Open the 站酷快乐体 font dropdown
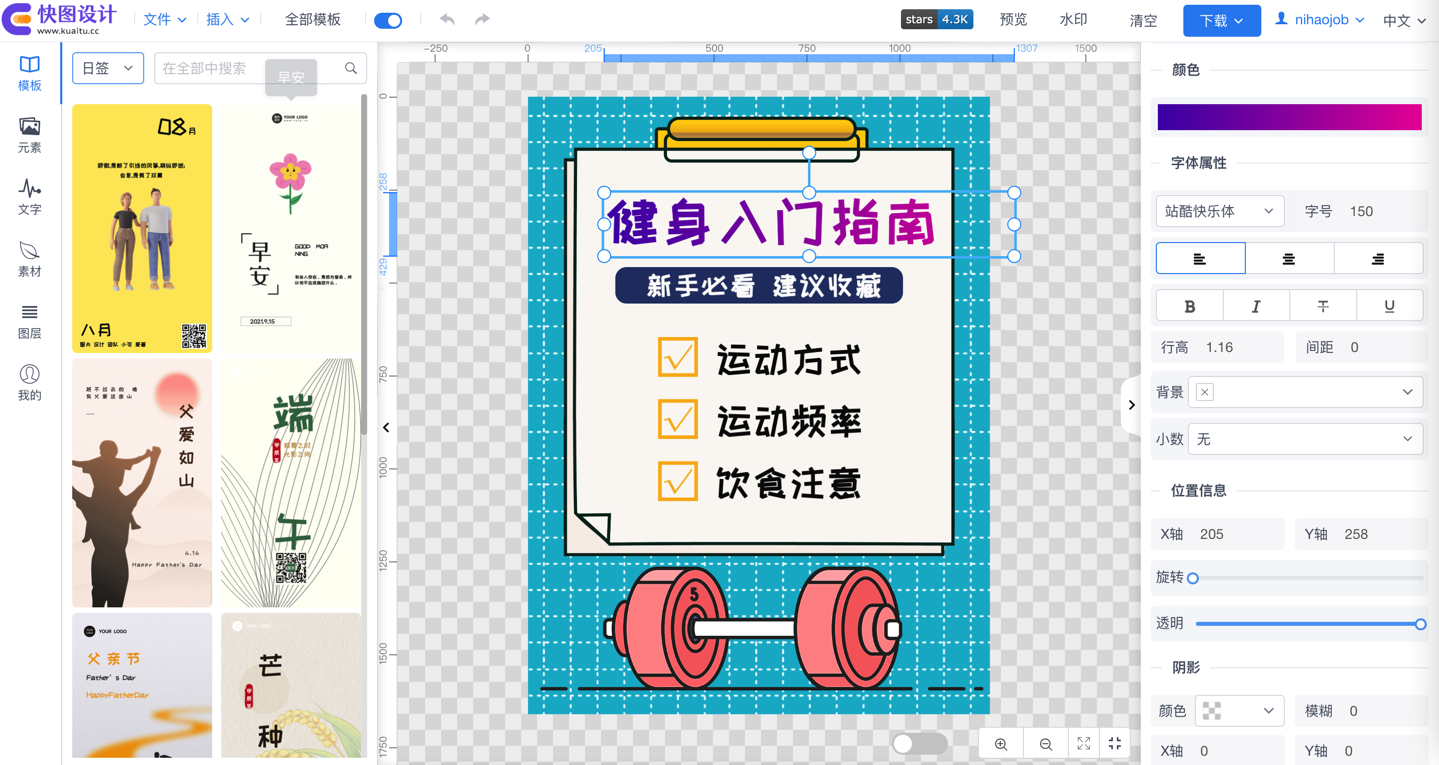 pyautogui.click(x=1219, y=211)
